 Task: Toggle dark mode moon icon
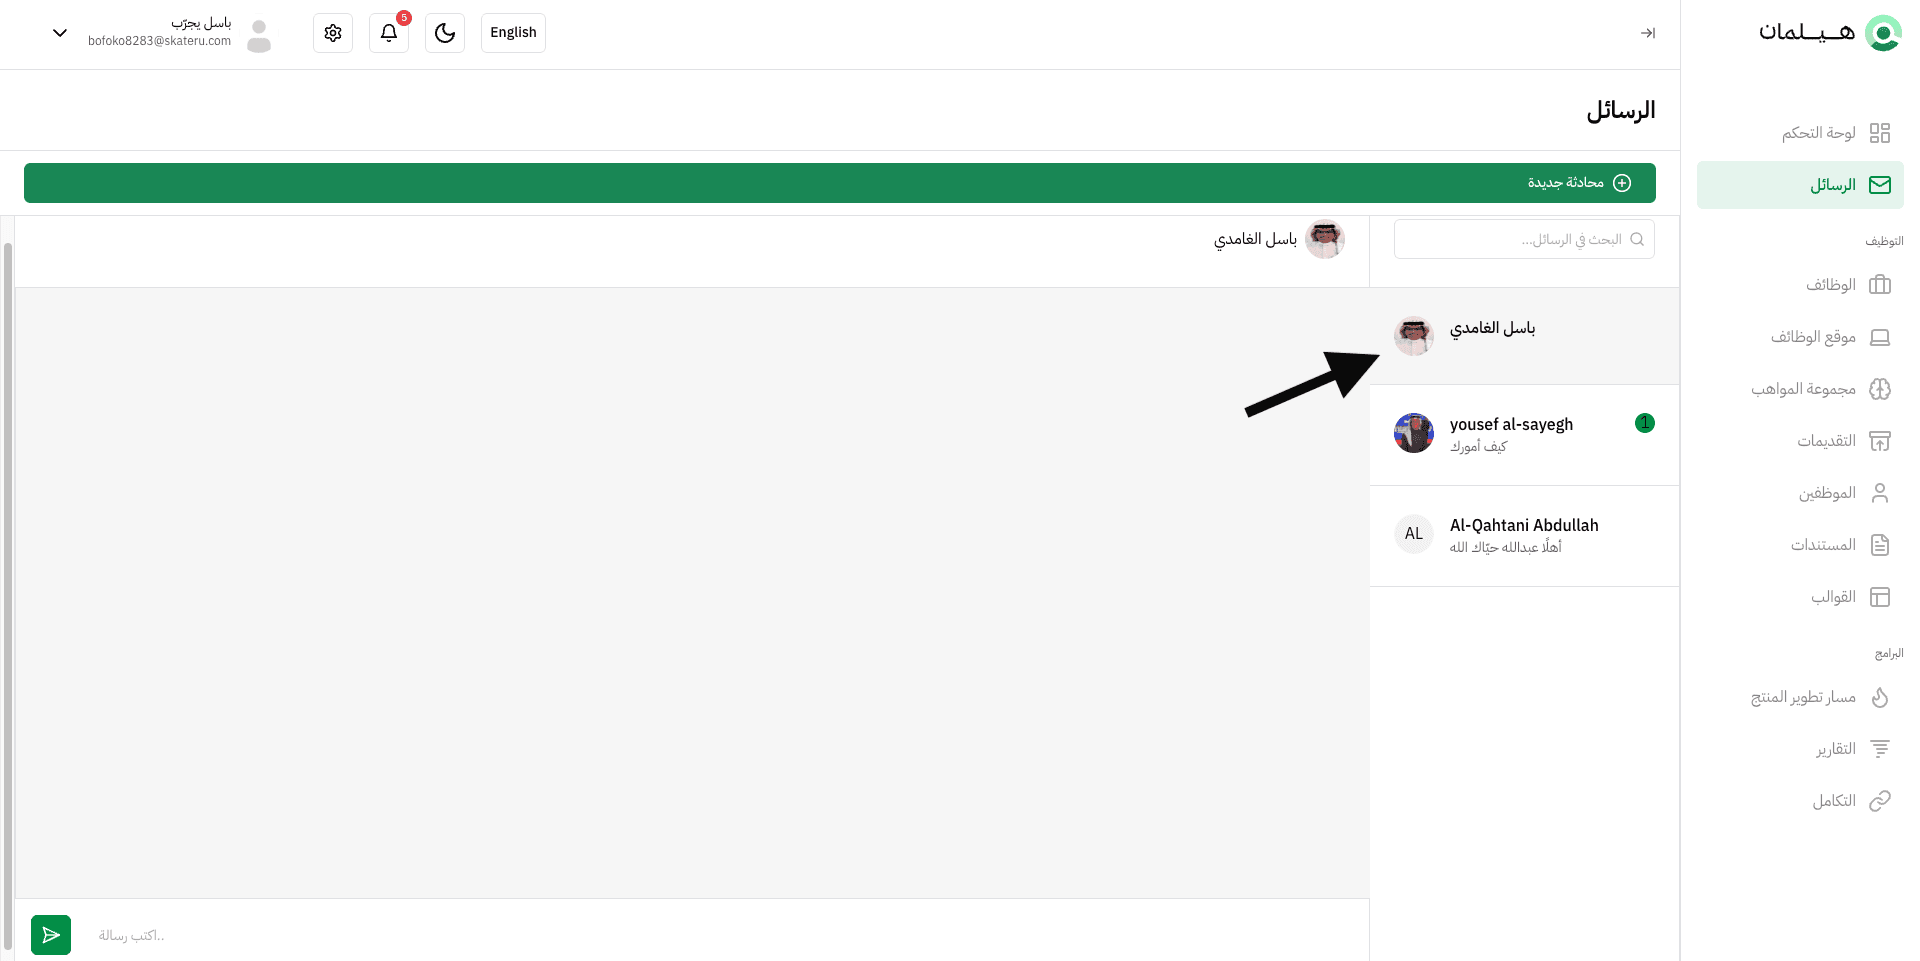coord(445,33)
